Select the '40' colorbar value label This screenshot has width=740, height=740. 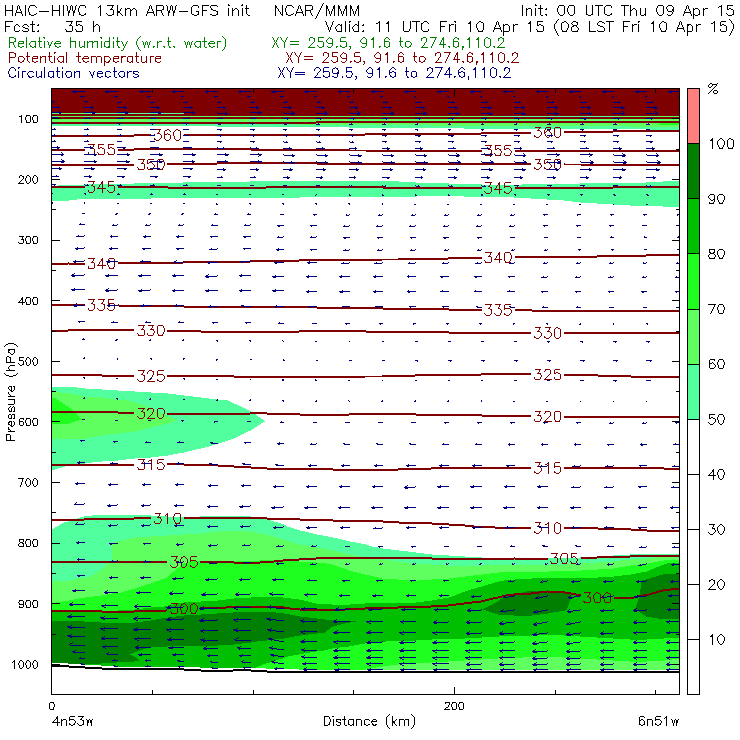716,474
